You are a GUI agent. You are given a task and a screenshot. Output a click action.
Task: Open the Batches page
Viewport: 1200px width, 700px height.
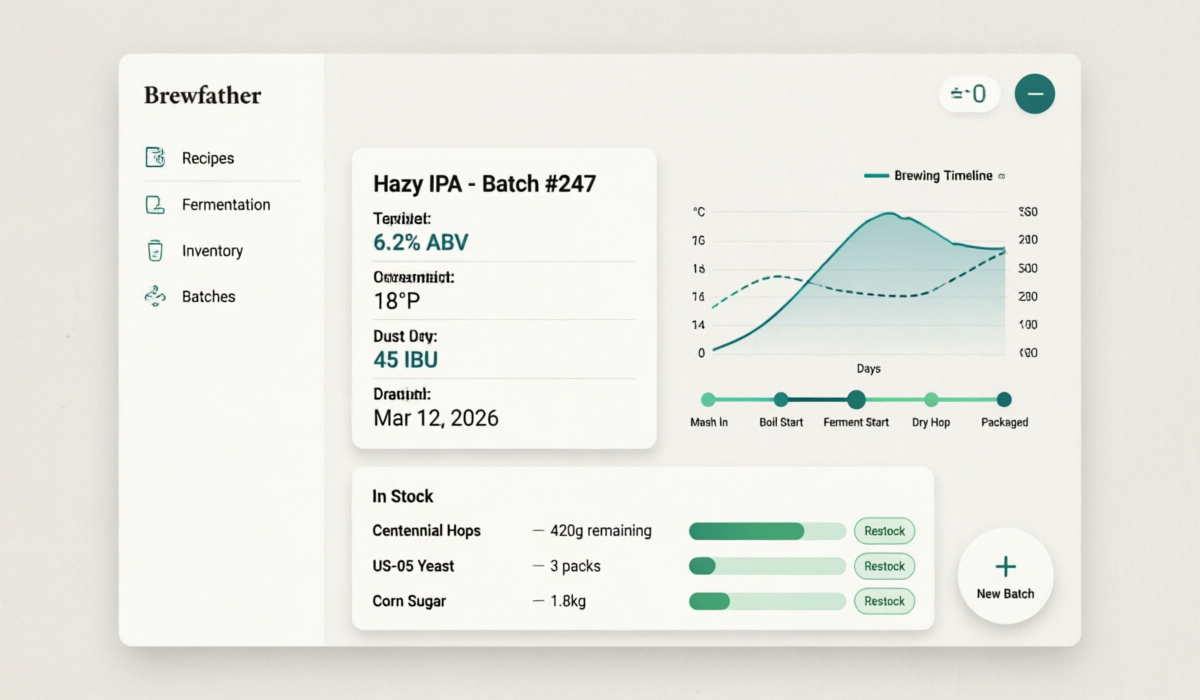[x=209, y=297]
